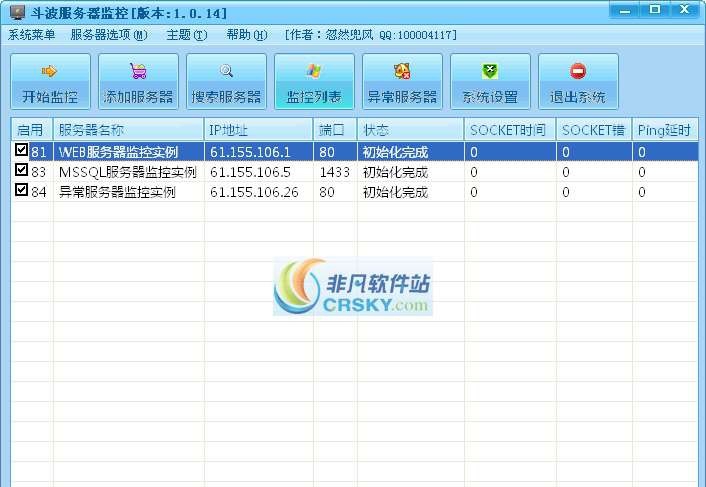The width and height of the screenshot is (706, 487).
Task: Click 初始化完成 status of server 83
Action: click(x=395, y=172)
